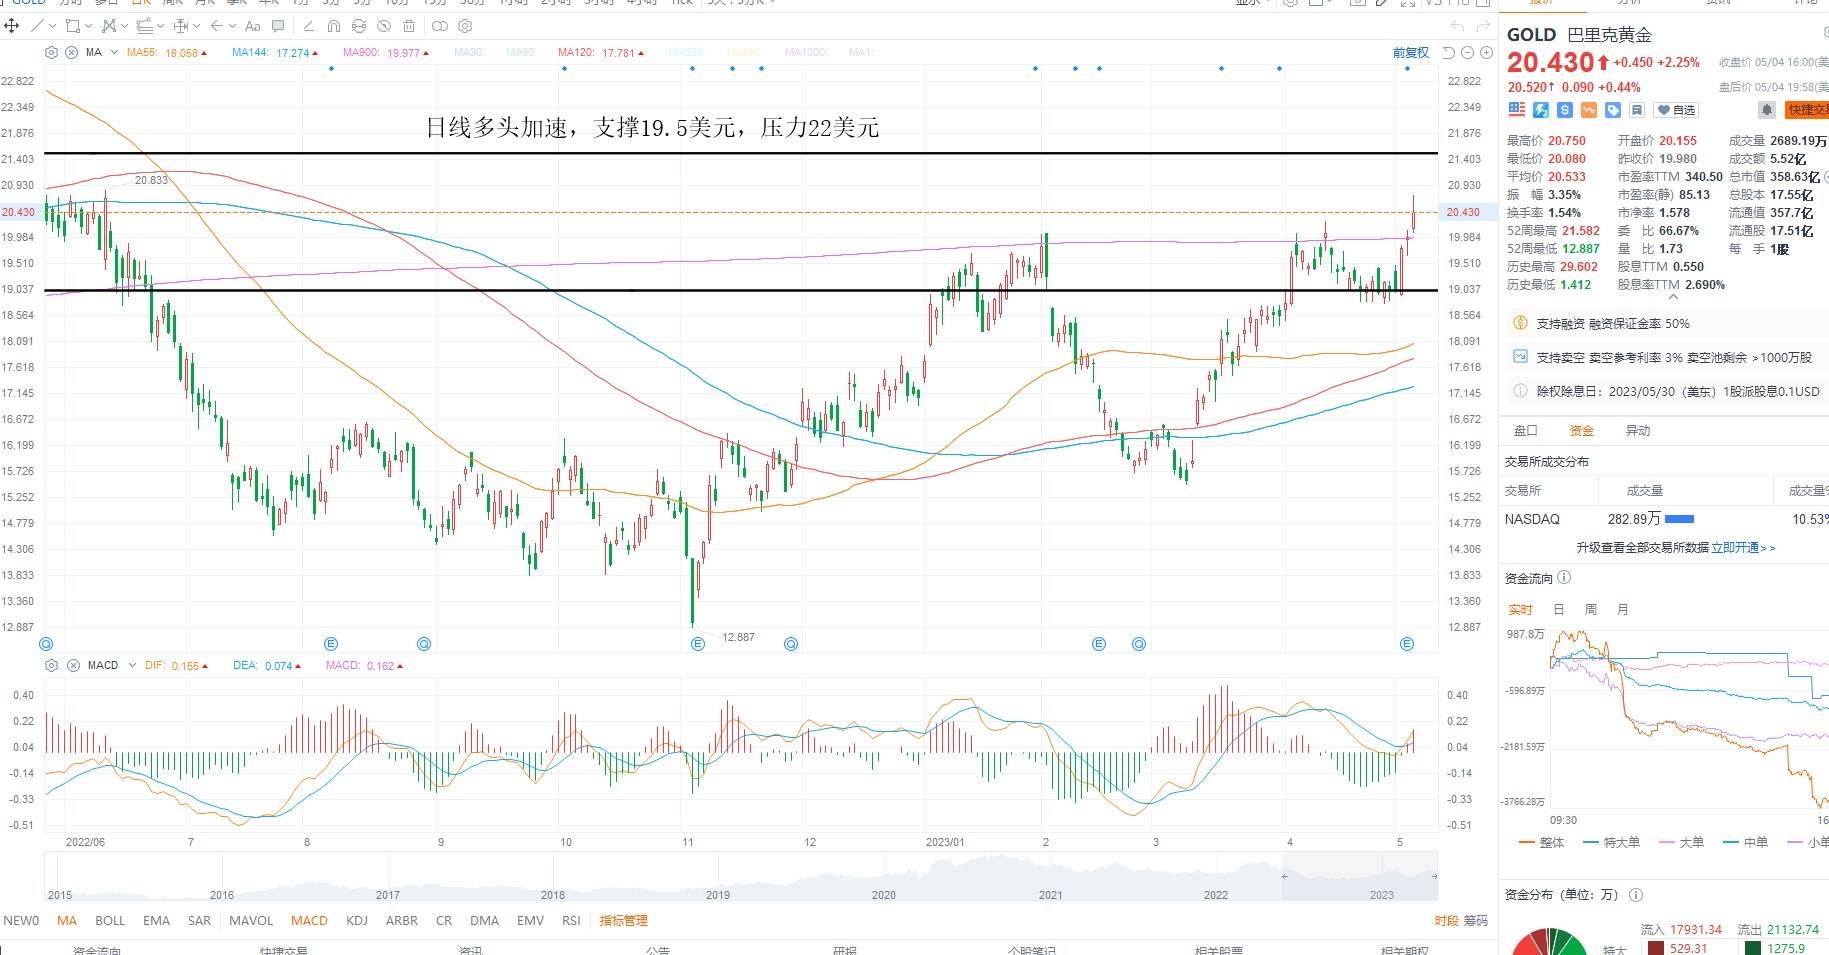This screenshot has height=955, width=1829.
Task: Switch to 时段 view
Action: pos(1446,920)
